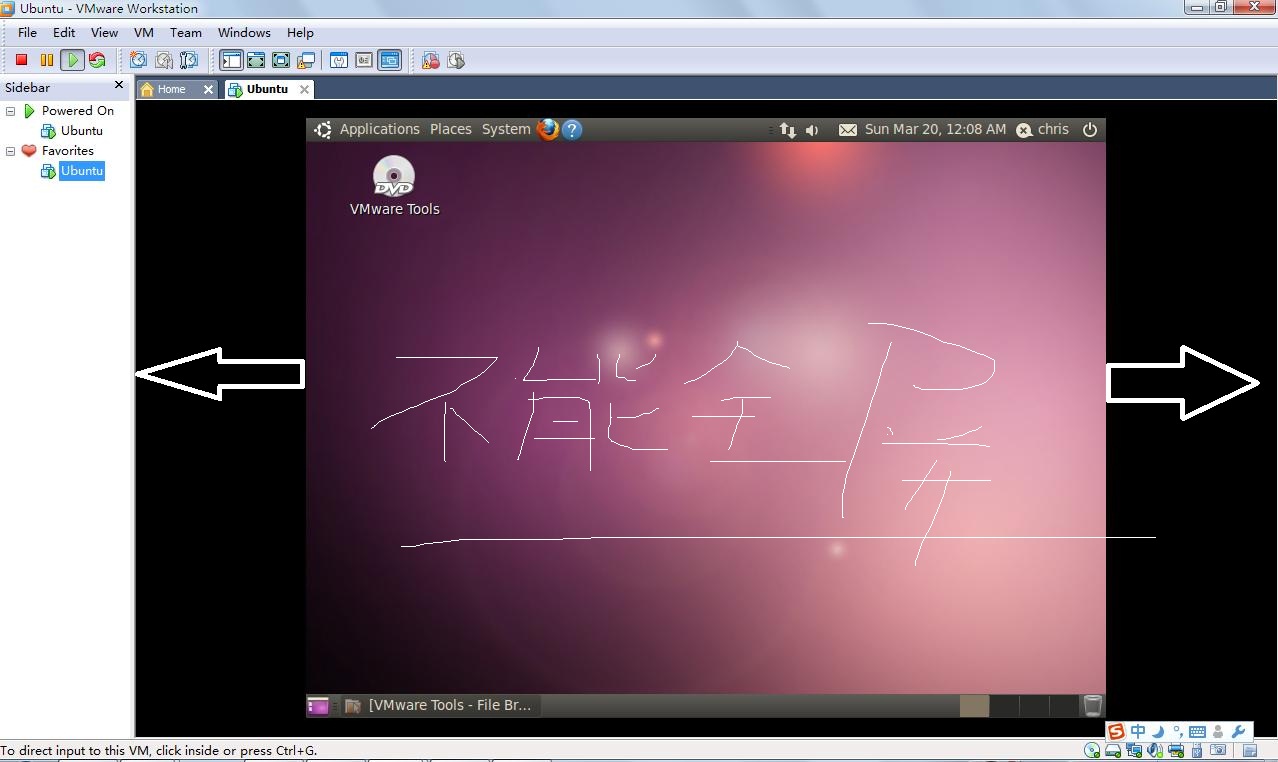Open the Trash icon in Ubuntu bottom panel
1278x762 pixels.
pos(1093,705)
